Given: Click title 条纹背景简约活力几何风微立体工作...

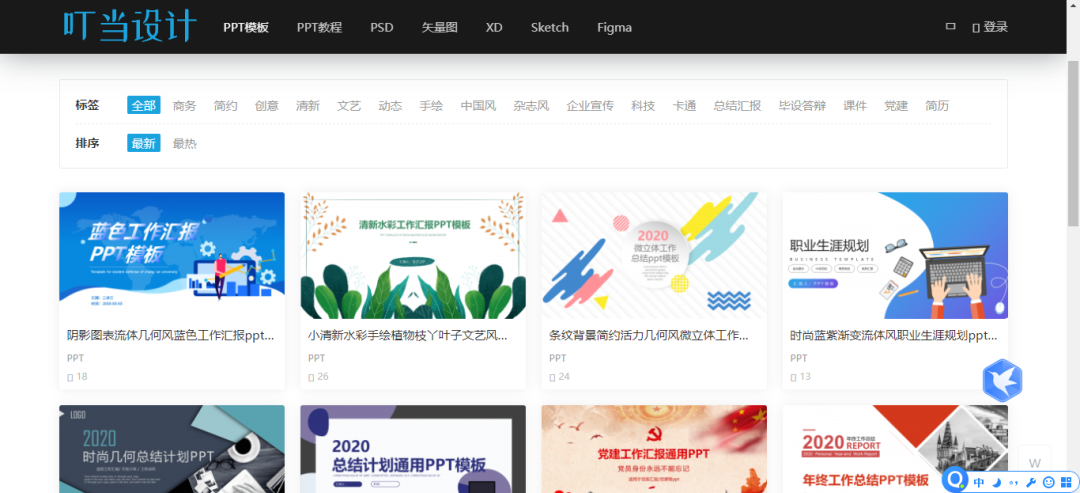Looking at the screenshot, I should [649, 336].
